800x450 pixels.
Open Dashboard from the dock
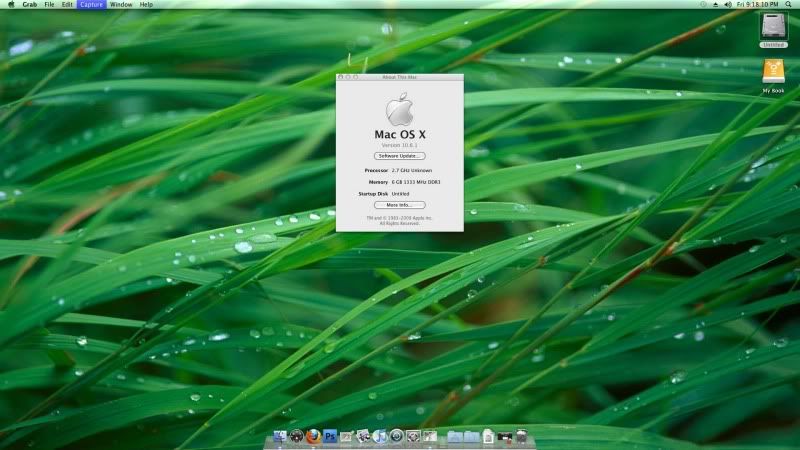(296, 436)
